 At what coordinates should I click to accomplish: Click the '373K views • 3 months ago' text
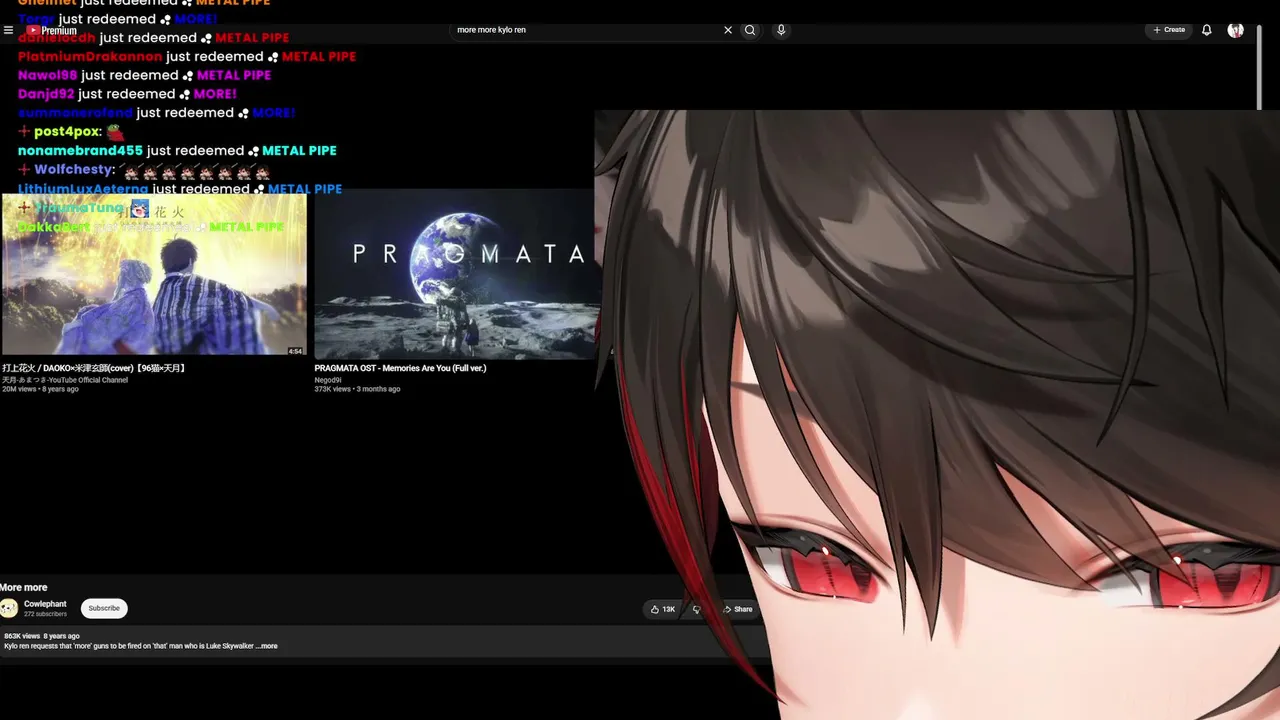click(x=357, y=389)
